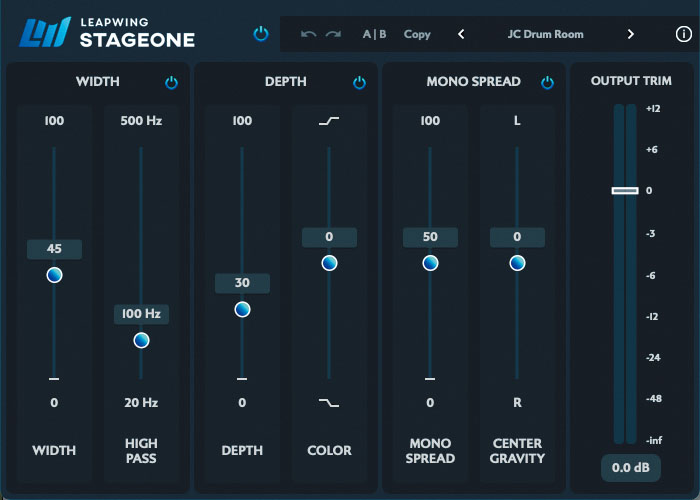Screen dimensions: 700x500
Task: Click the 0.0 dB output value field
Action: (x=631, y=468)
